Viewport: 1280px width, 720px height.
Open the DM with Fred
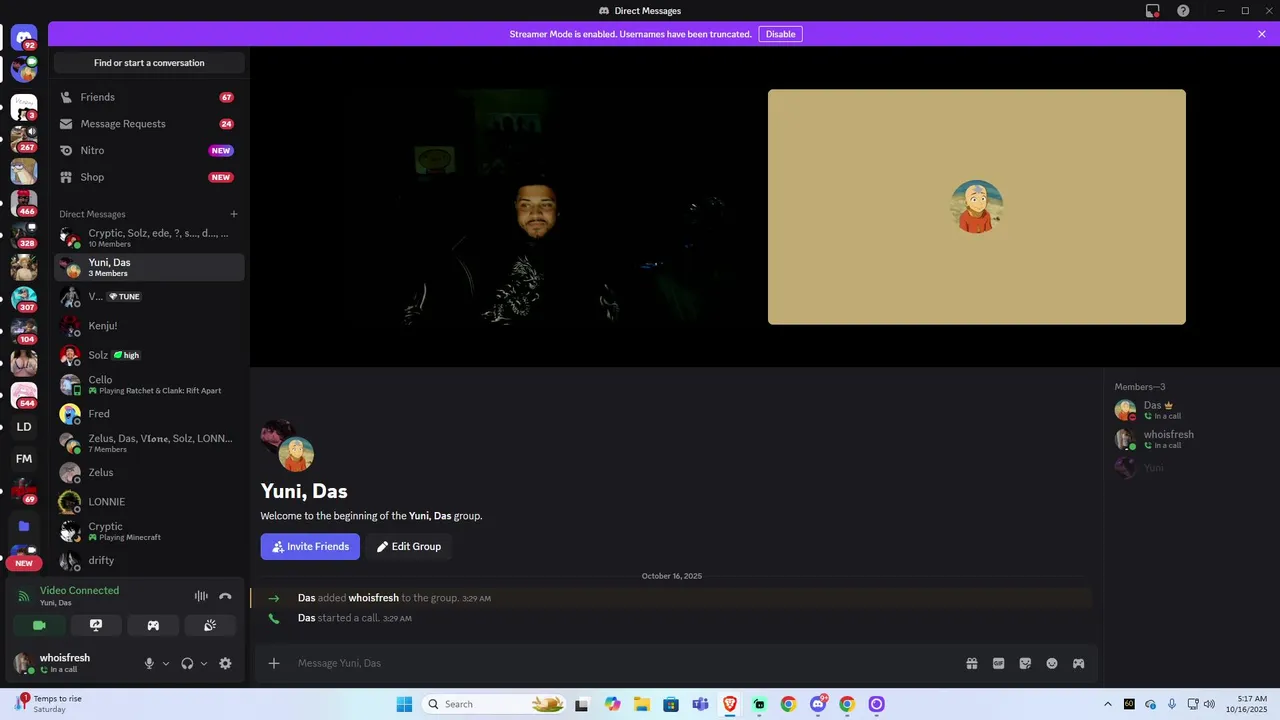click(x=149, y=414)
